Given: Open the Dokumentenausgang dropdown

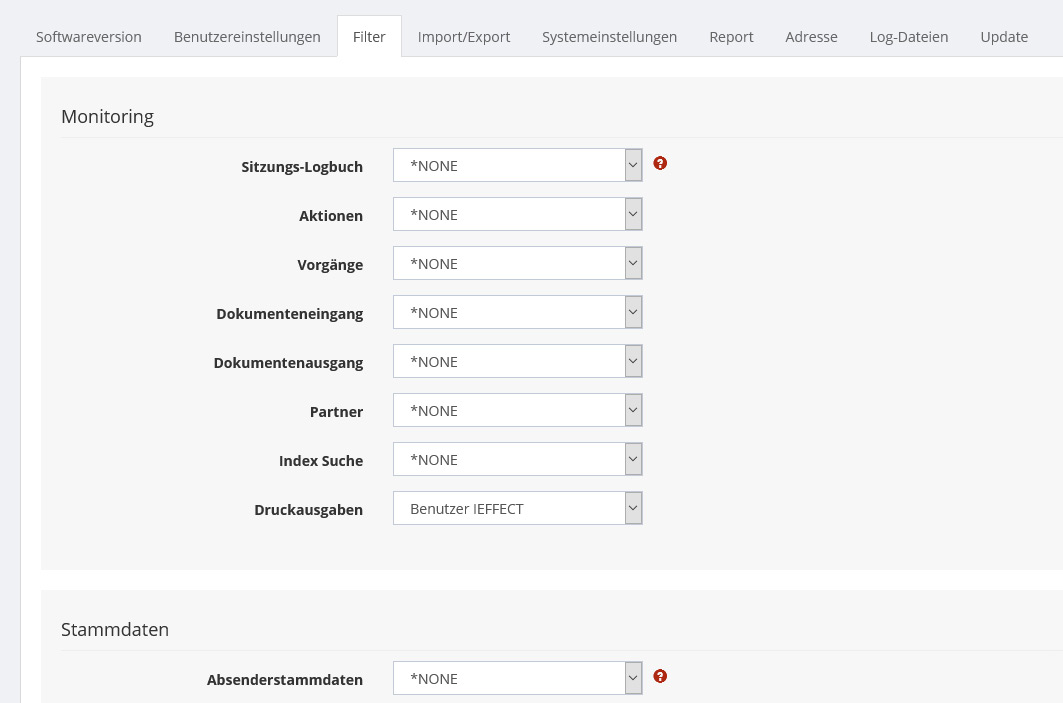Looking at the screenshot, I should (517, 362).
